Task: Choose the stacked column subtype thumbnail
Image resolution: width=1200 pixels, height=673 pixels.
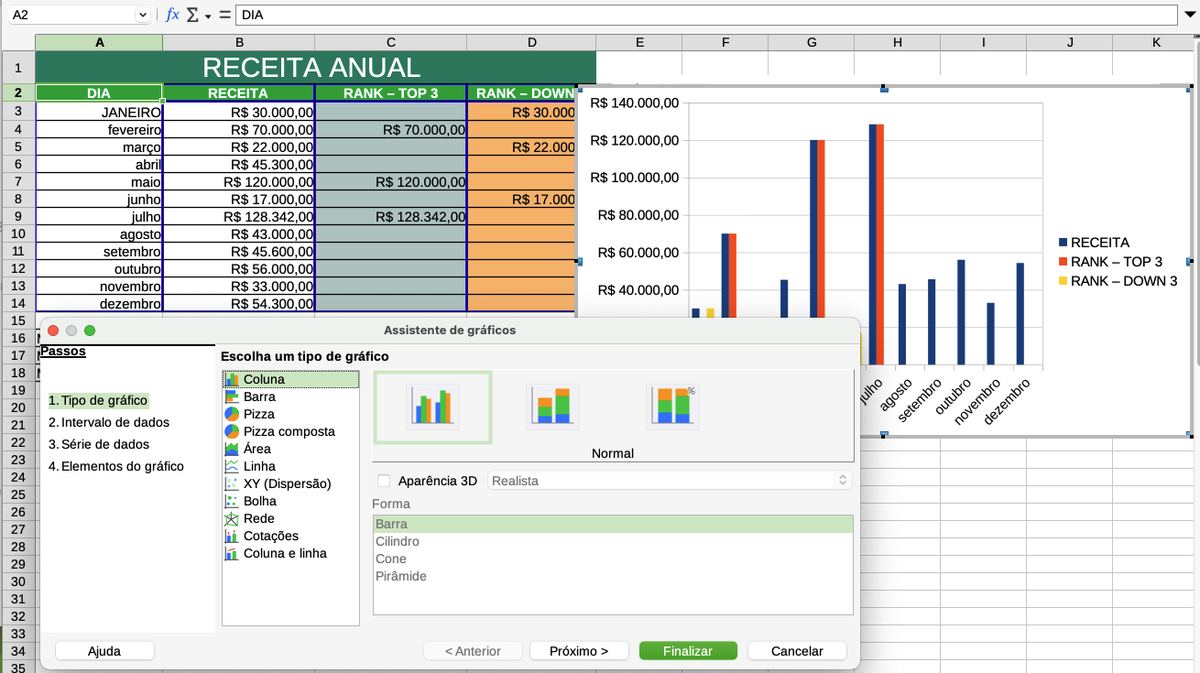Action: pyautogui.click(x=553, y=407)
